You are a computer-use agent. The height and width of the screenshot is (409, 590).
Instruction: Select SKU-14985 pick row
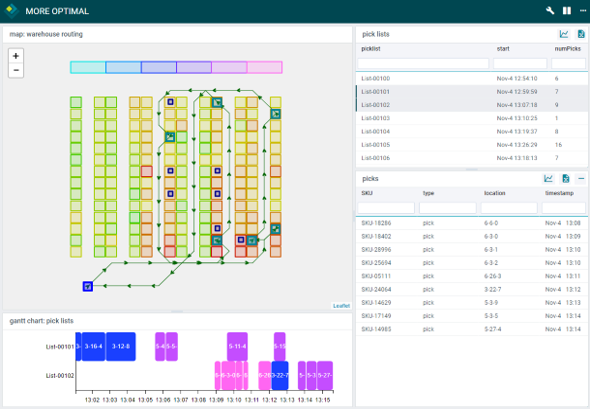(471, 329)
